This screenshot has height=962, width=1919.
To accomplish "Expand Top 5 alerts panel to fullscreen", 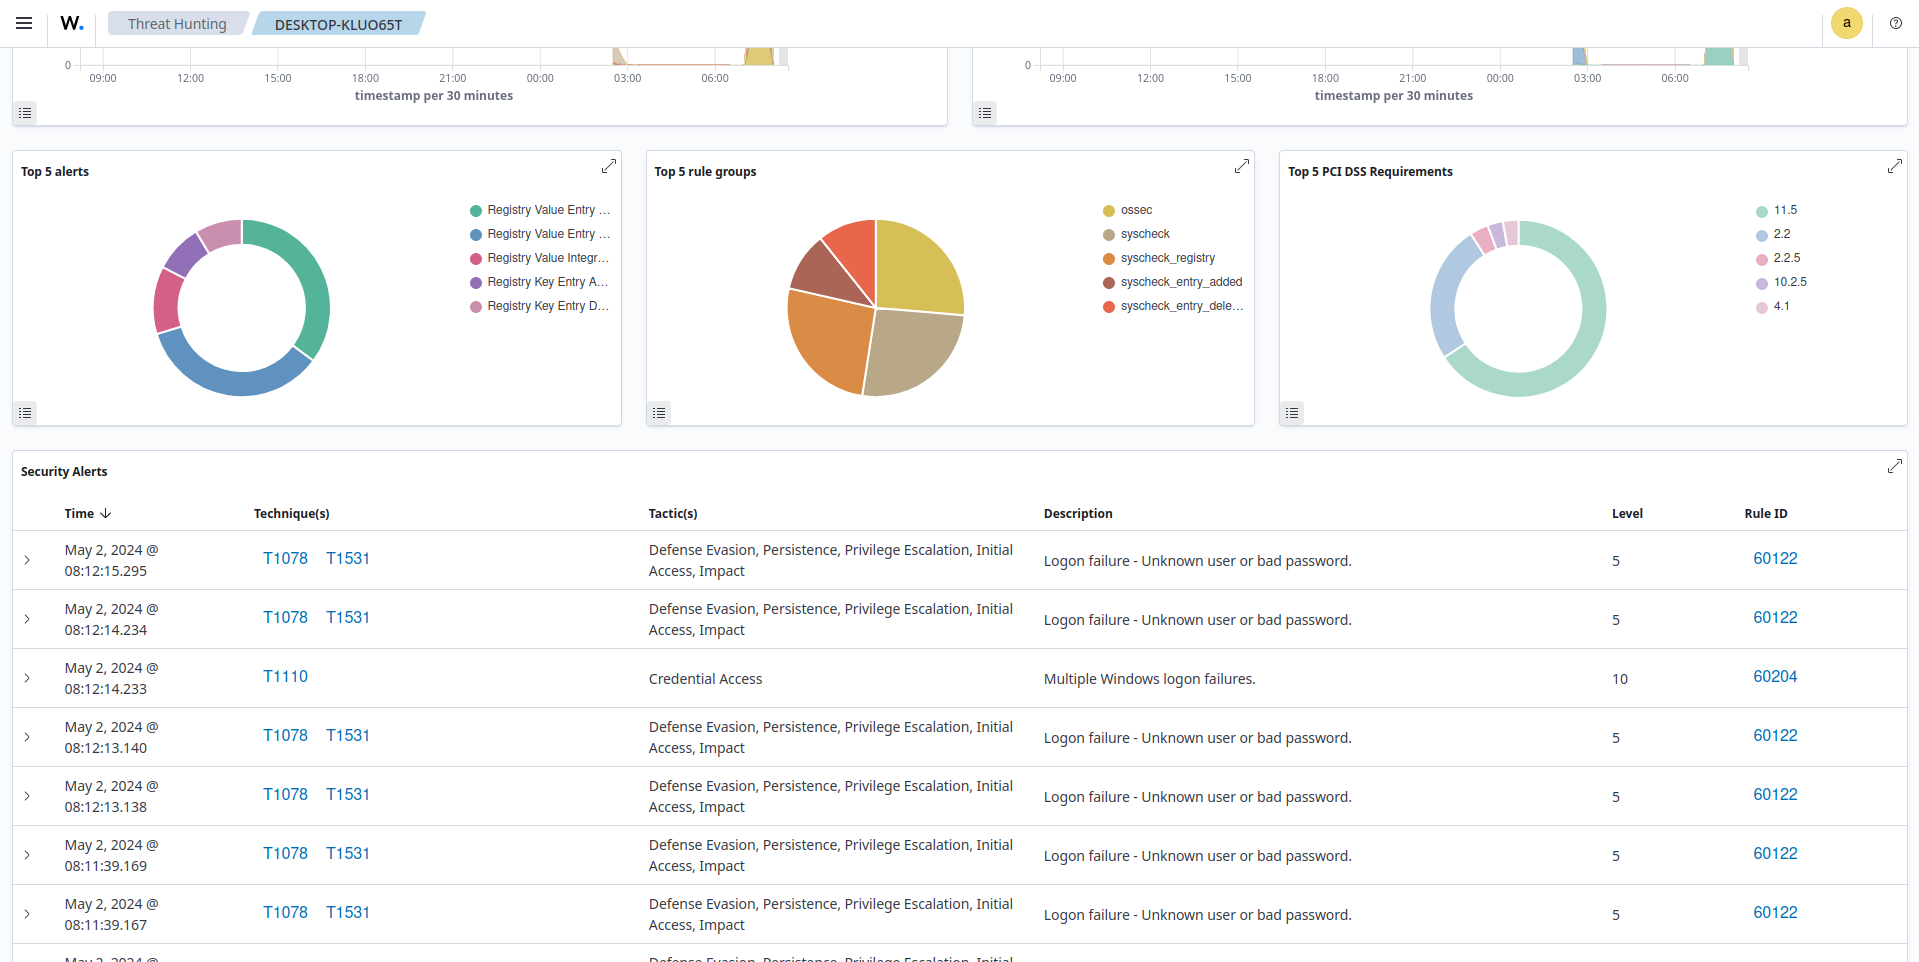I will 608,166.
